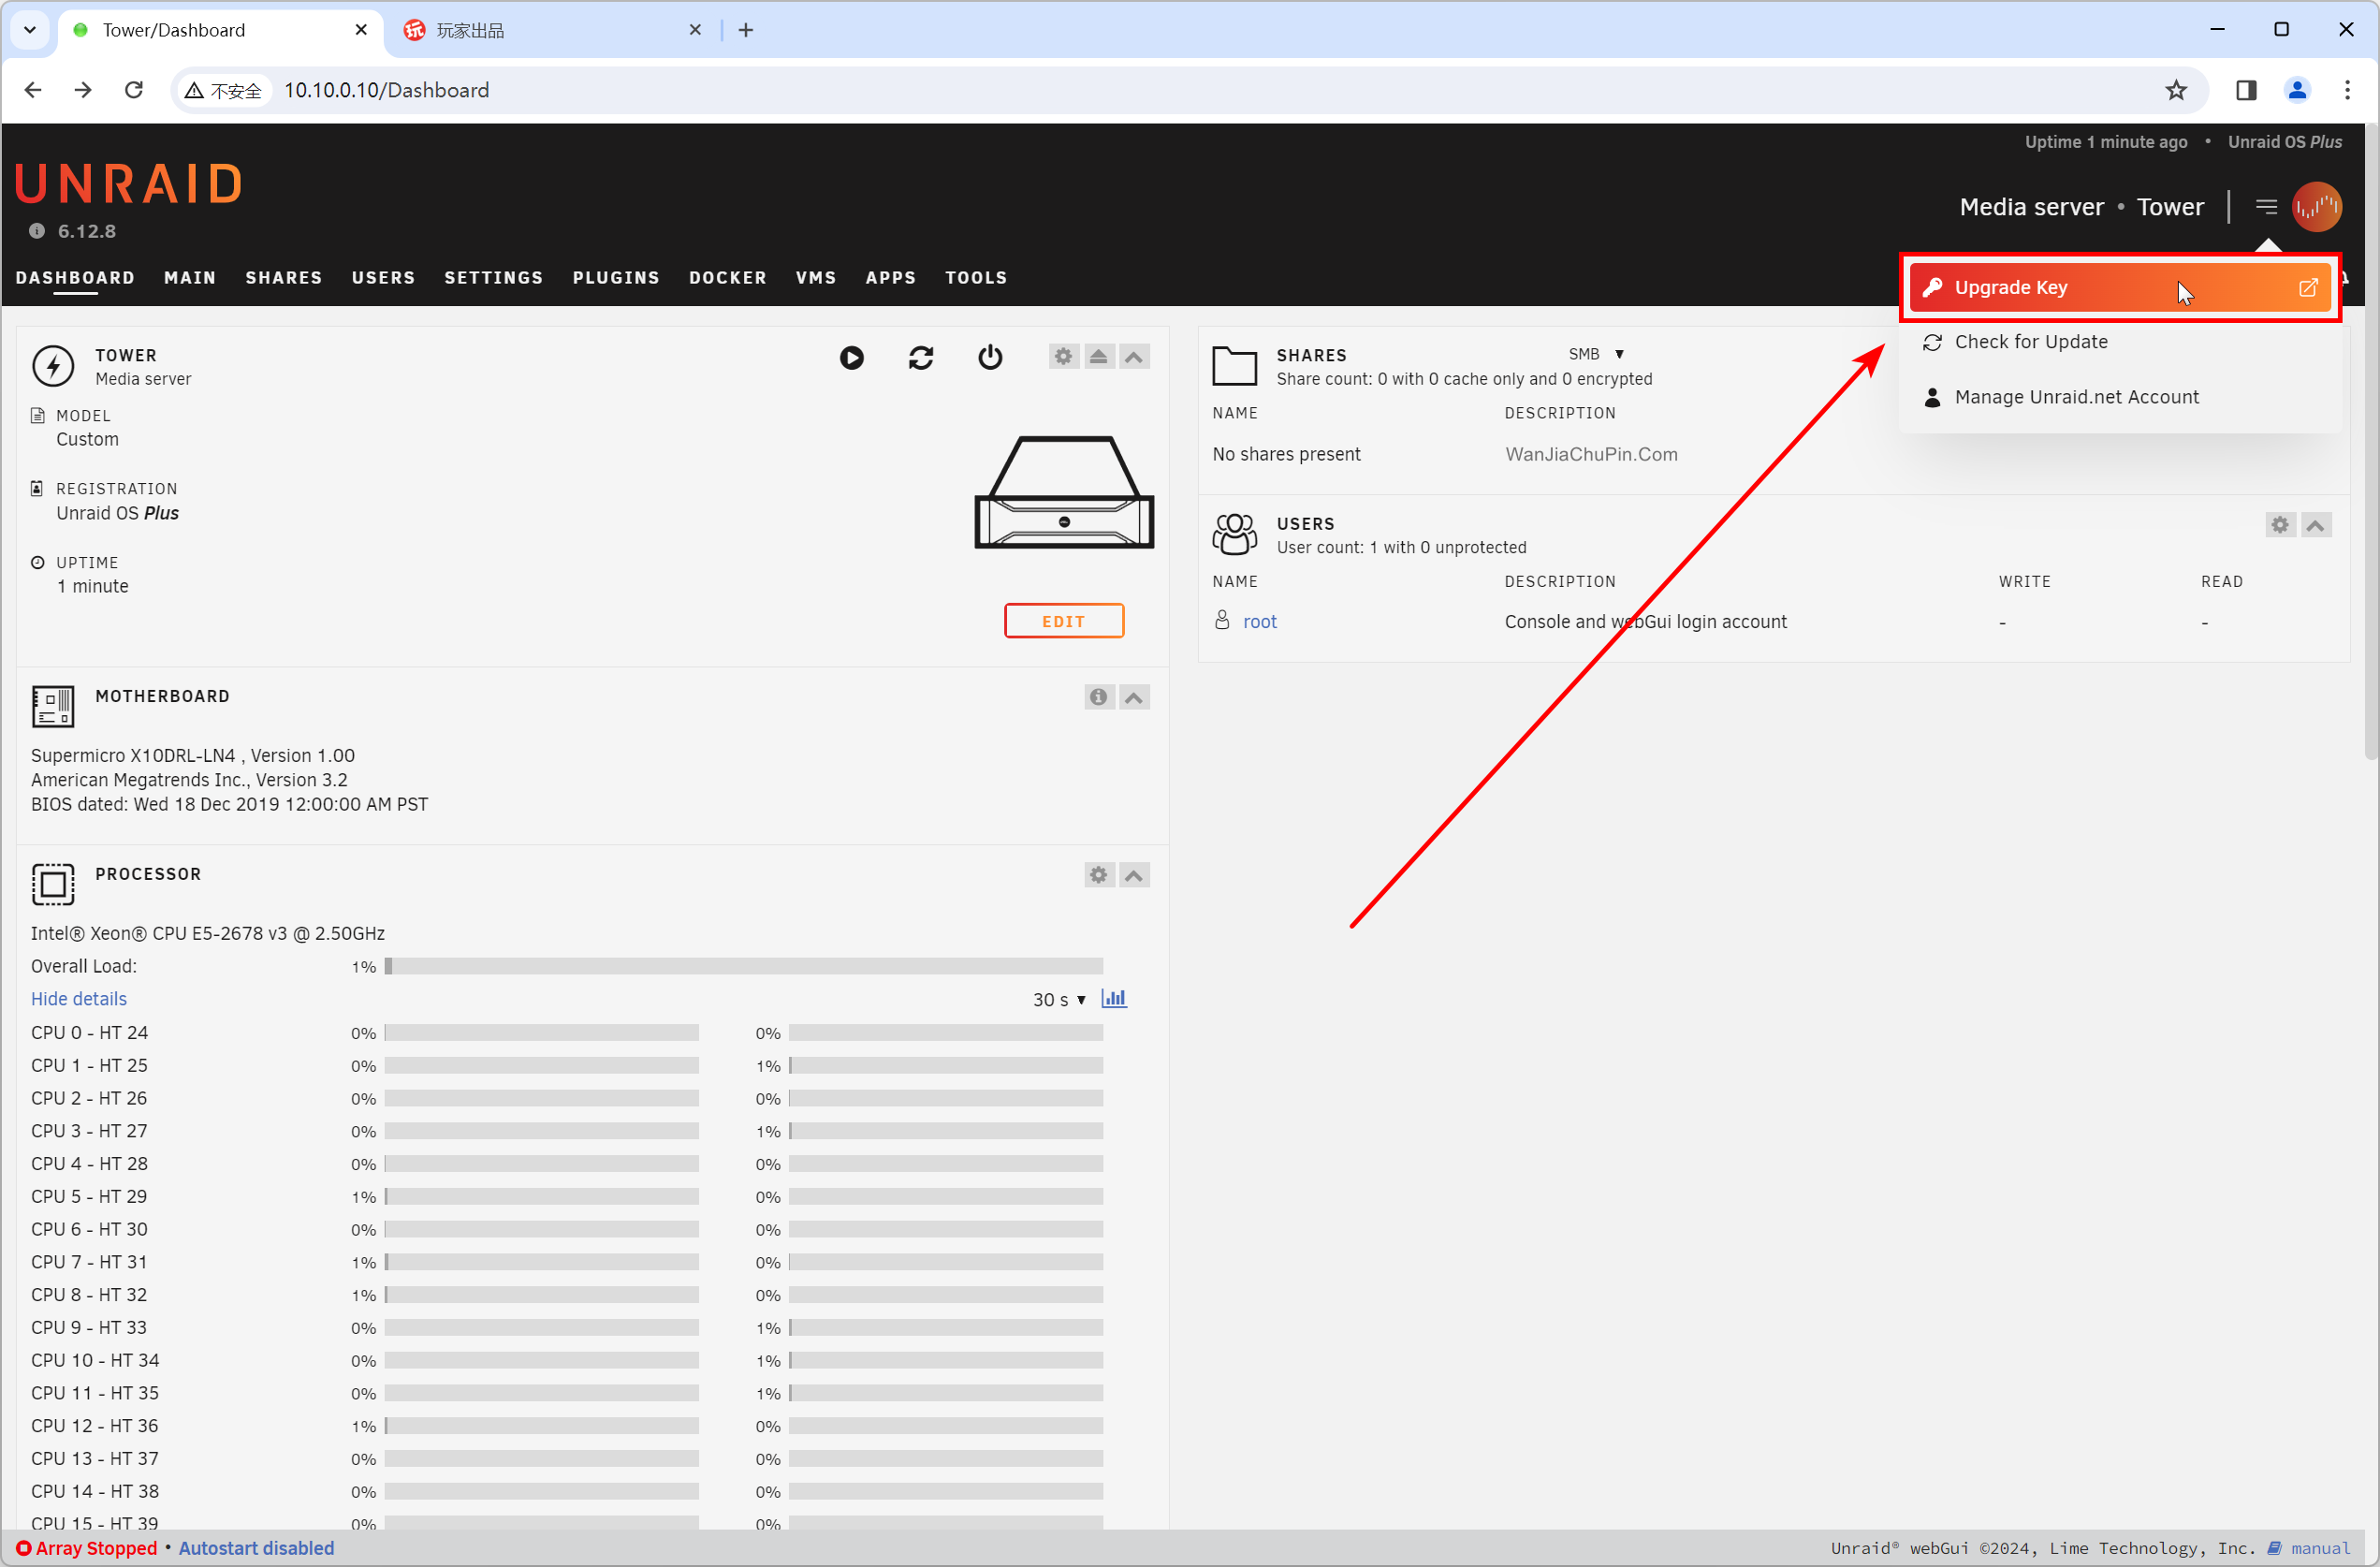The height and width of the screenshot is (1567, 2380).
Task: Click the power shutdown icon
Action: pos(990,358)
